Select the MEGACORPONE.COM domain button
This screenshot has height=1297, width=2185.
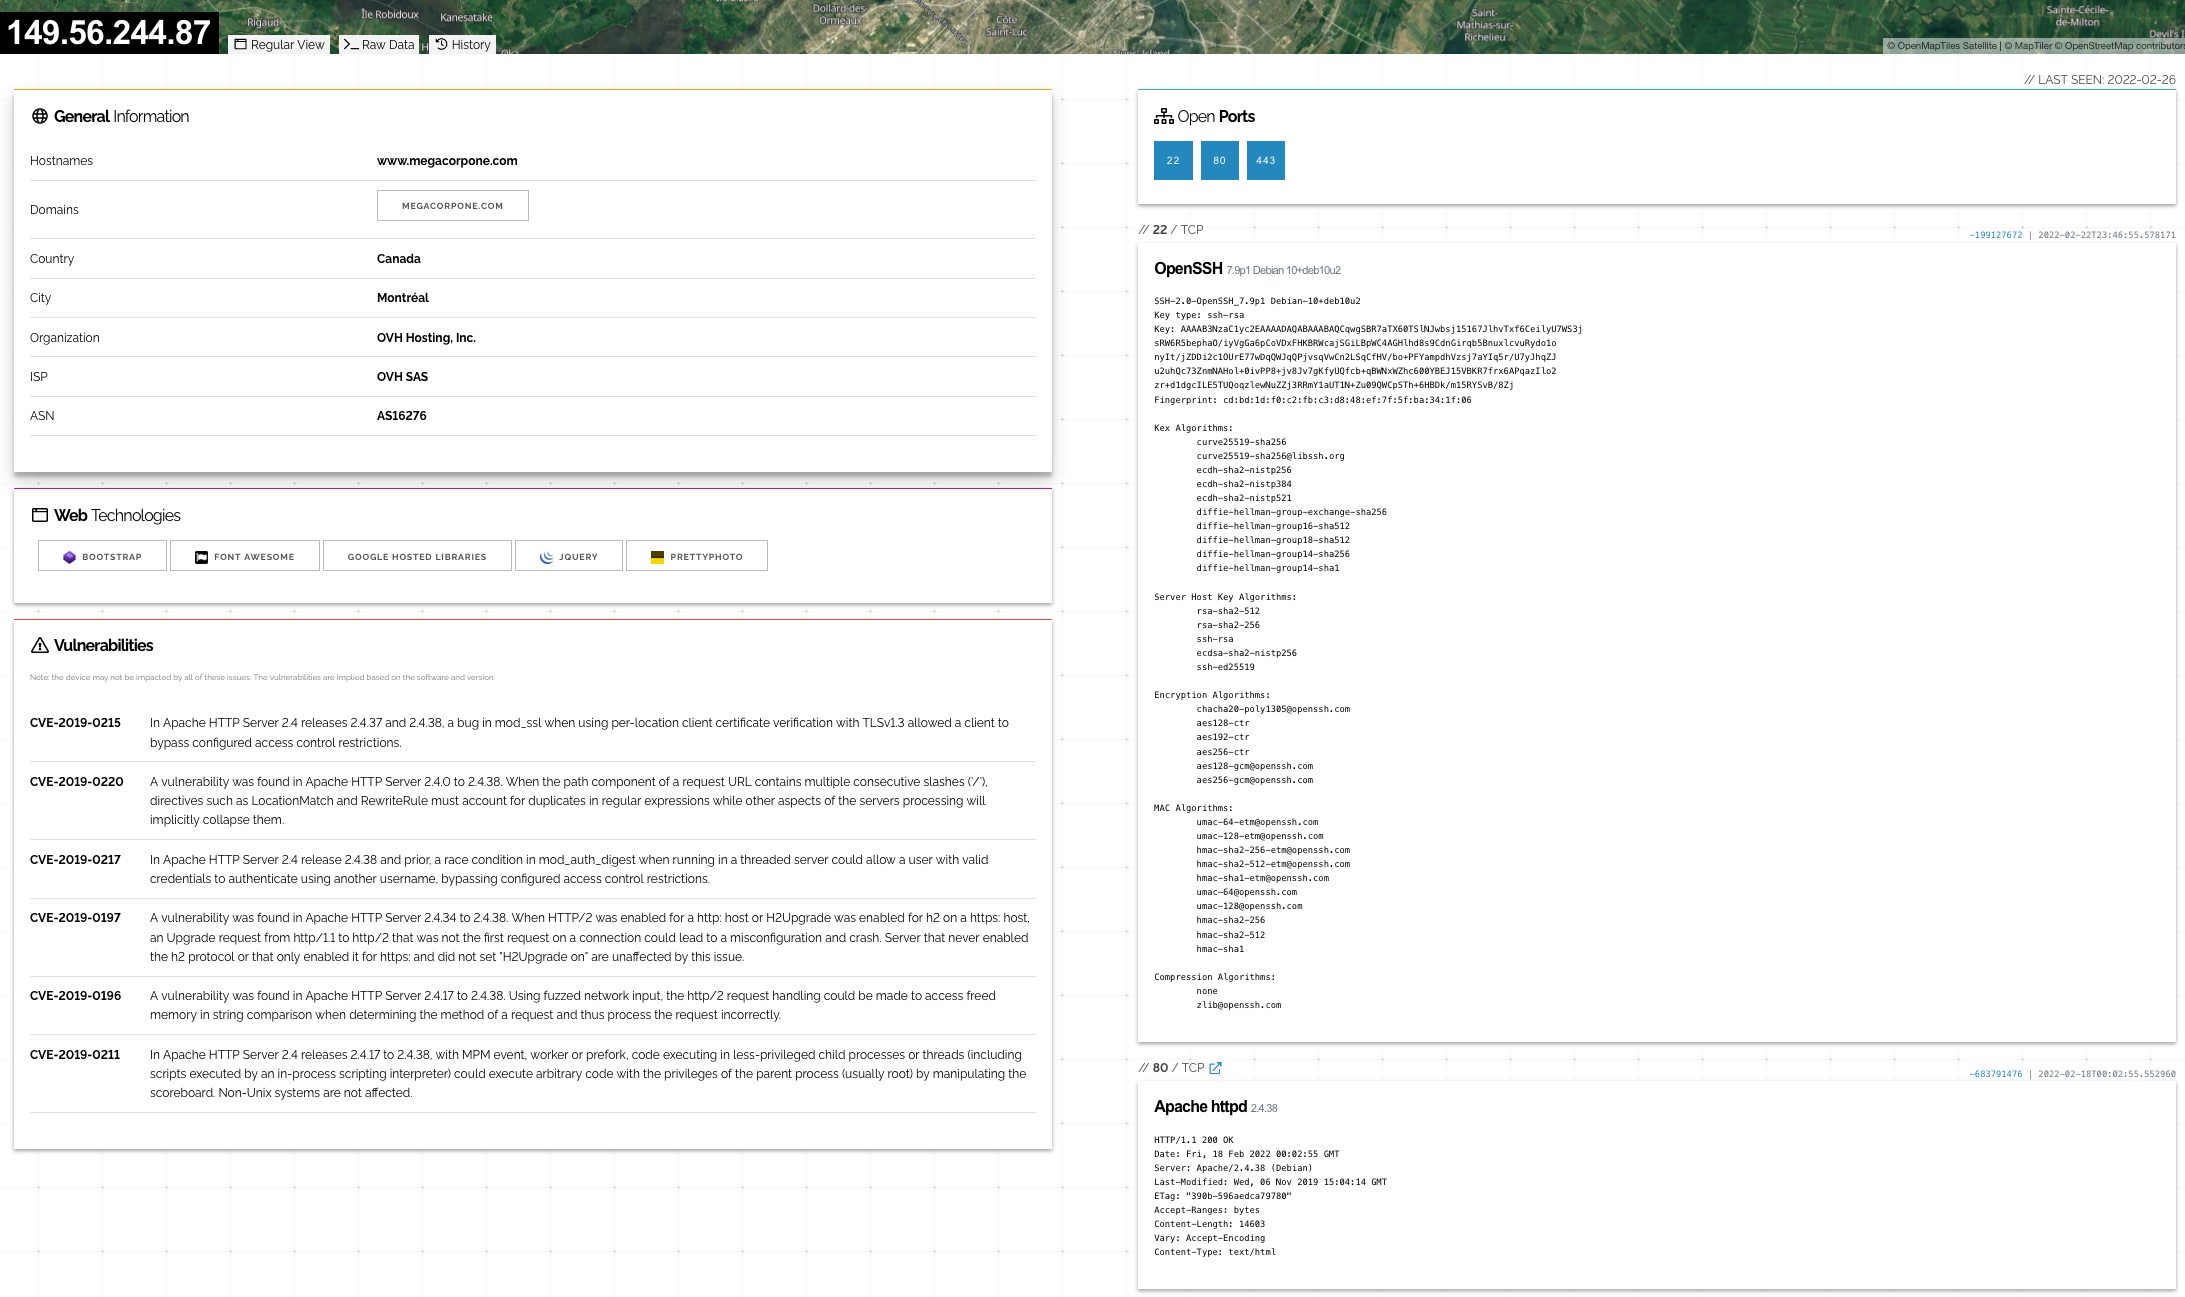pos(452,206)
